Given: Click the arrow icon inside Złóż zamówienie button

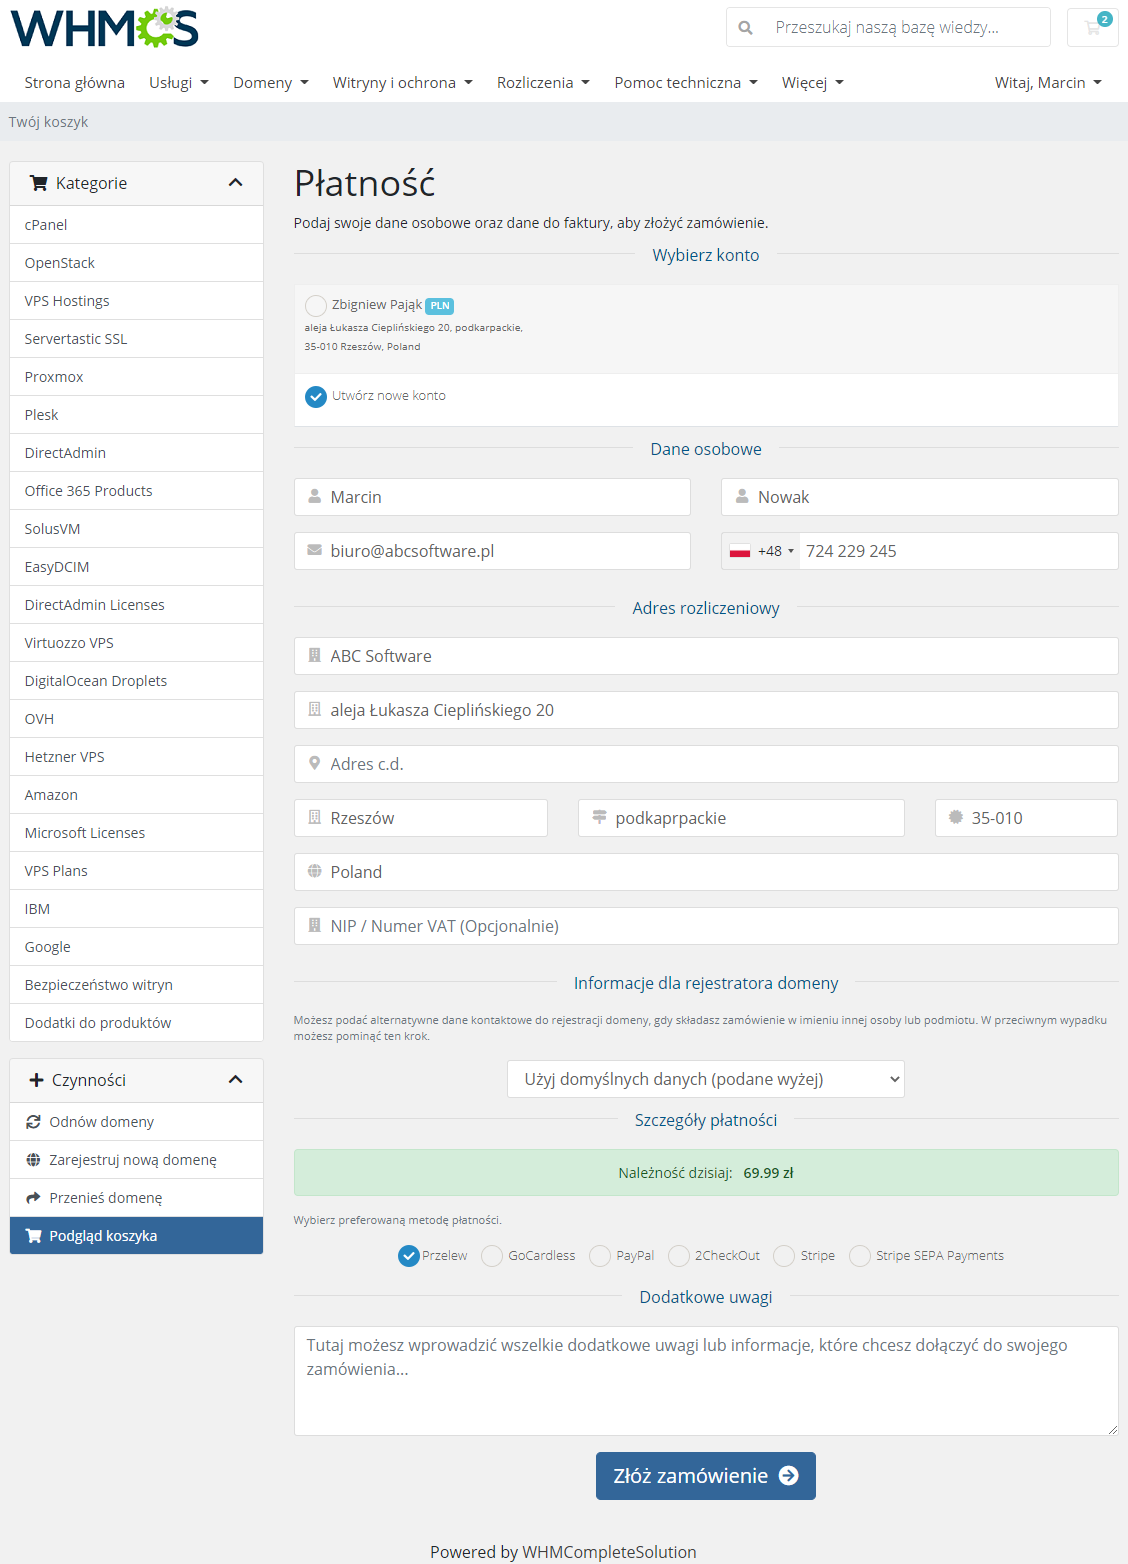Looking at the screenshot, I should 789,1475.
